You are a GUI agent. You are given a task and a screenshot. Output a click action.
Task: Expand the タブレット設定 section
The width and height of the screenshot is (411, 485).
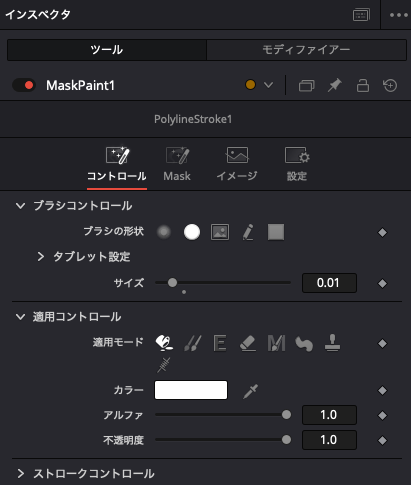[x=41, y=257]
